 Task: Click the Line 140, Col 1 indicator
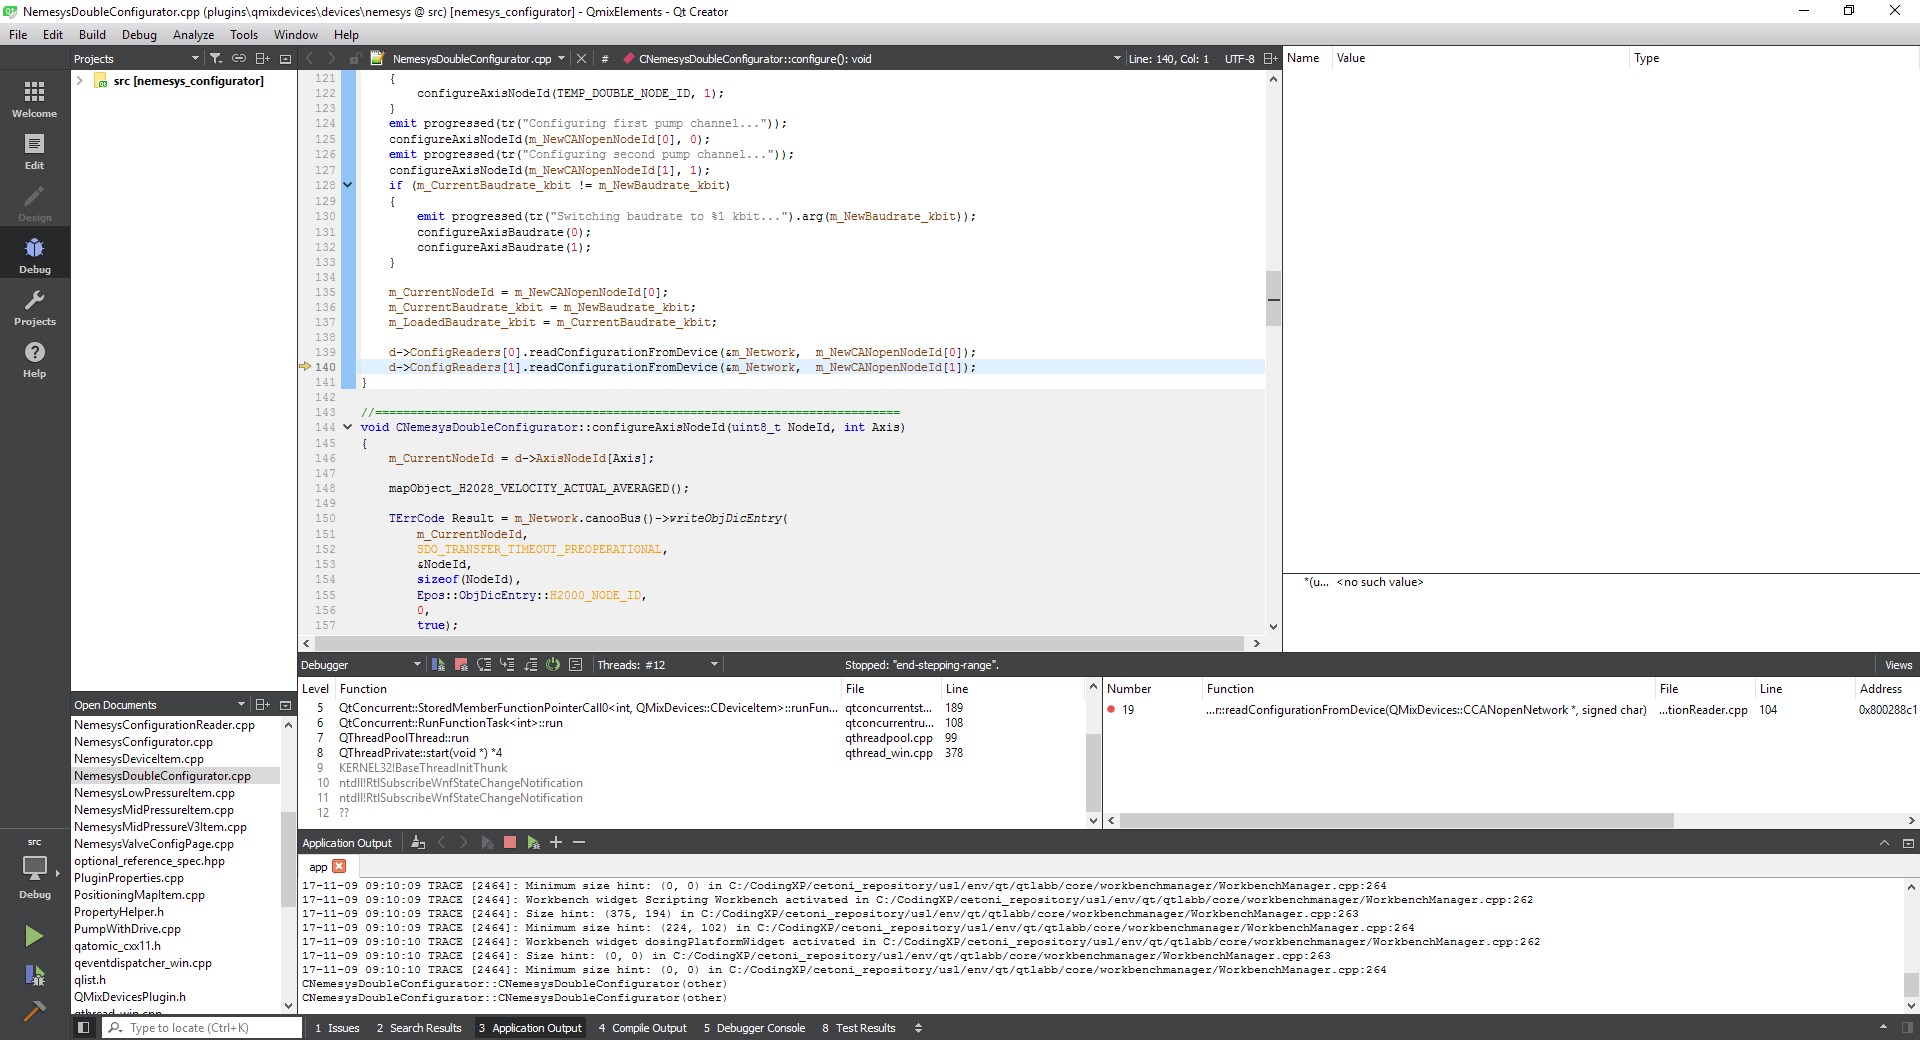click(x=1168, y=59)
